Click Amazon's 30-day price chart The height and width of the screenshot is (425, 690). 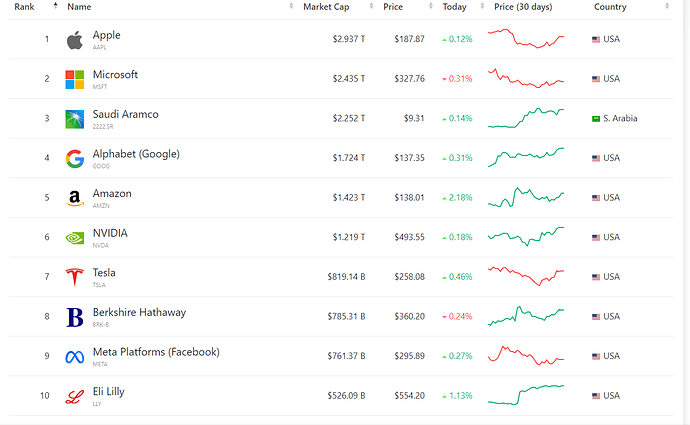tap(526, 198)
